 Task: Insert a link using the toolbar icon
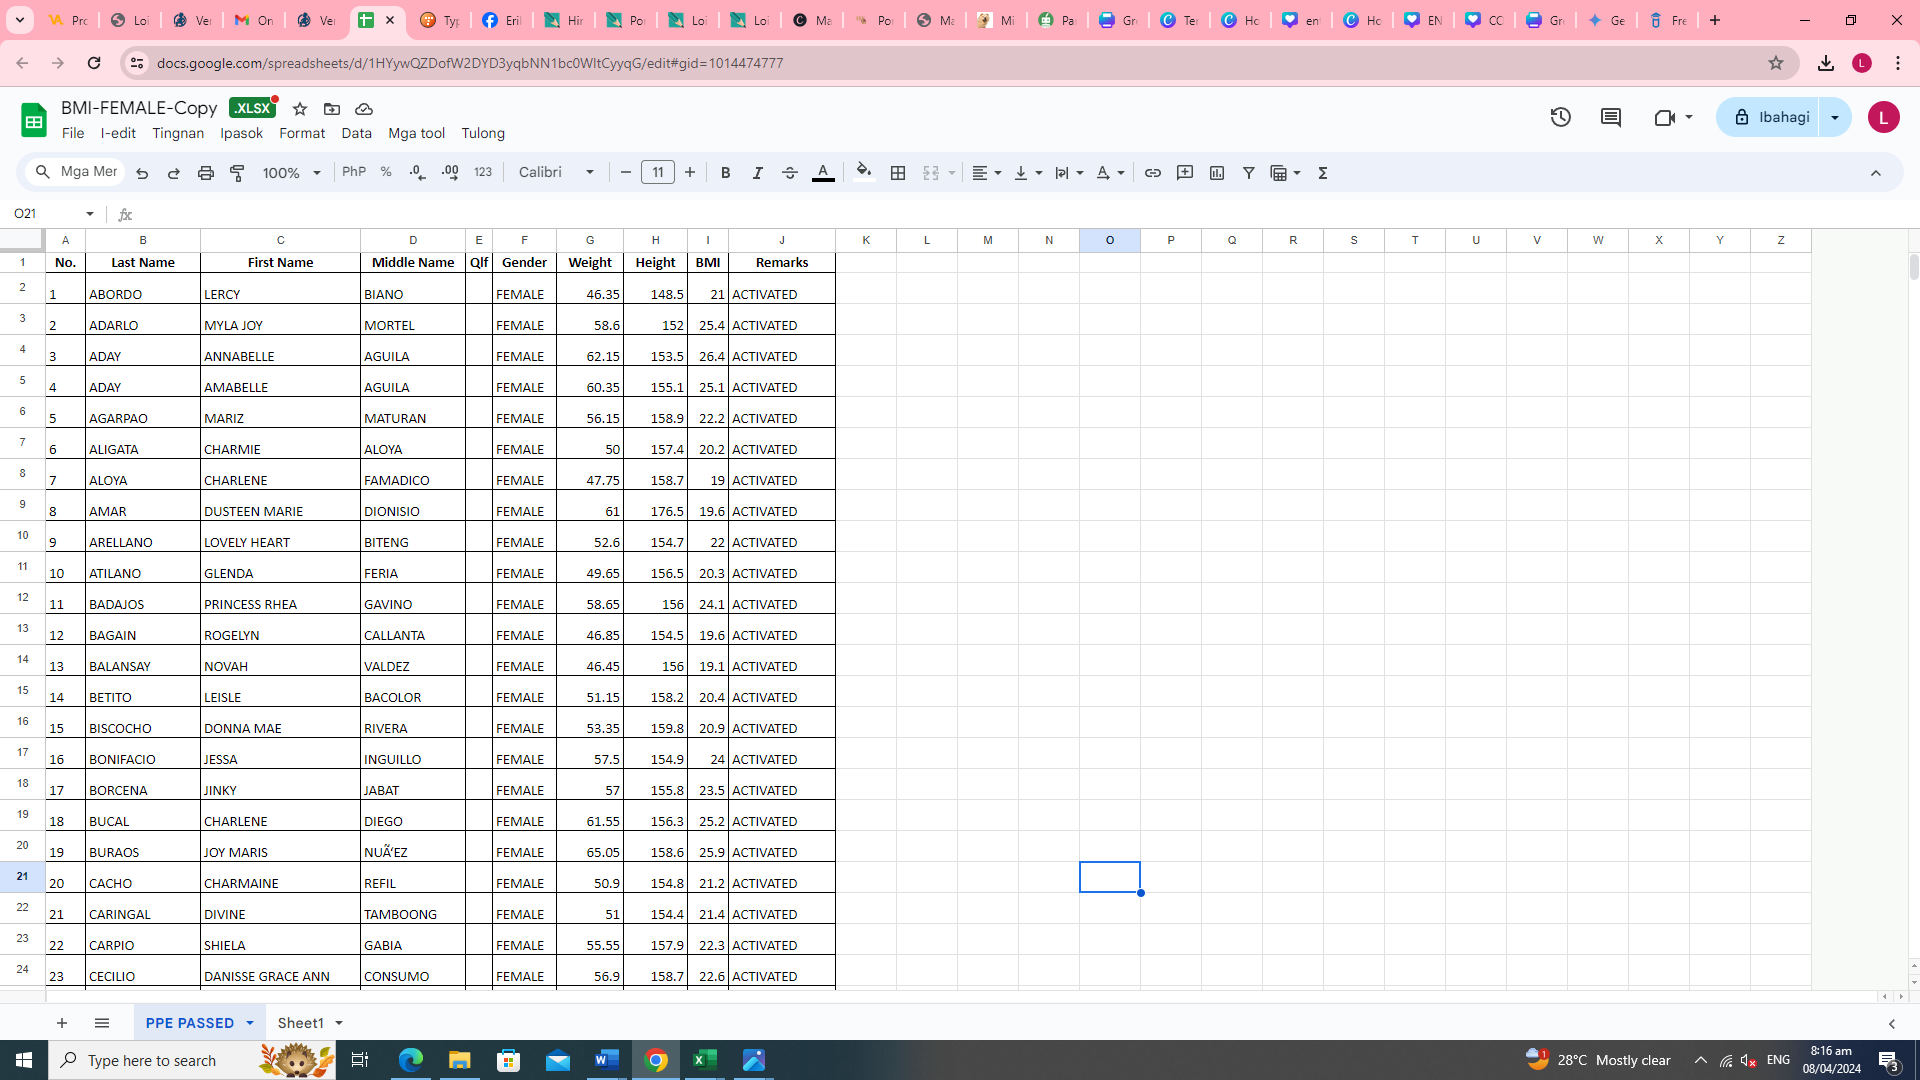click(x=1152, y=172)
